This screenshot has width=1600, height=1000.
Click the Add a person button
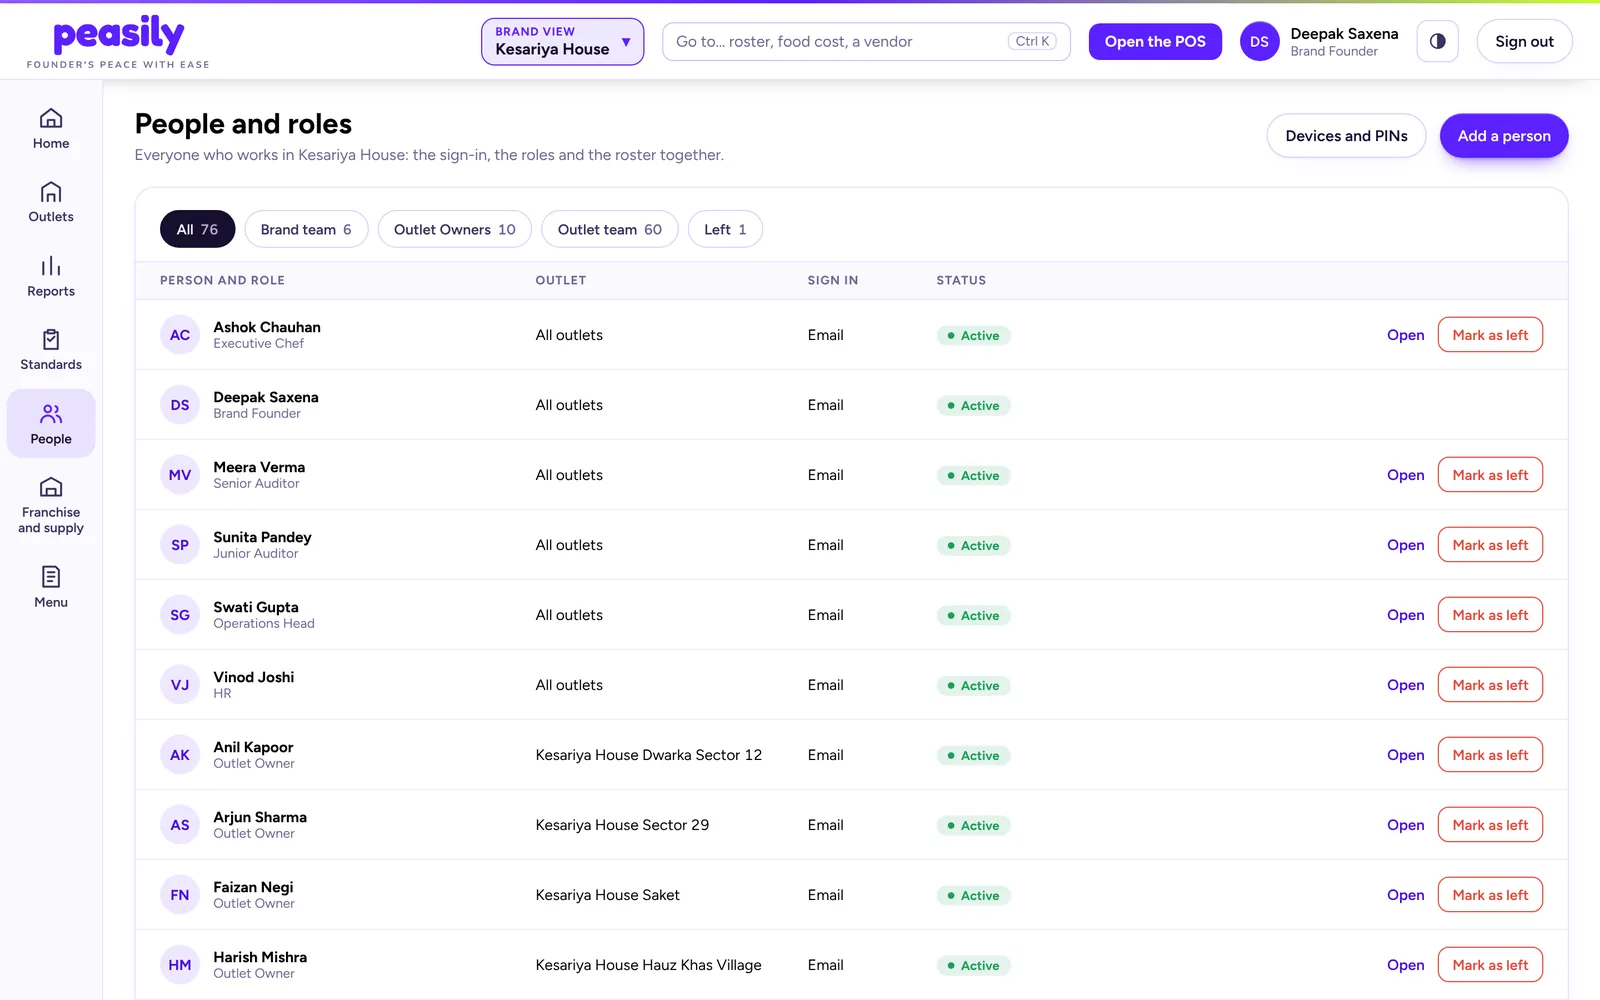(x=1504, y=136)
